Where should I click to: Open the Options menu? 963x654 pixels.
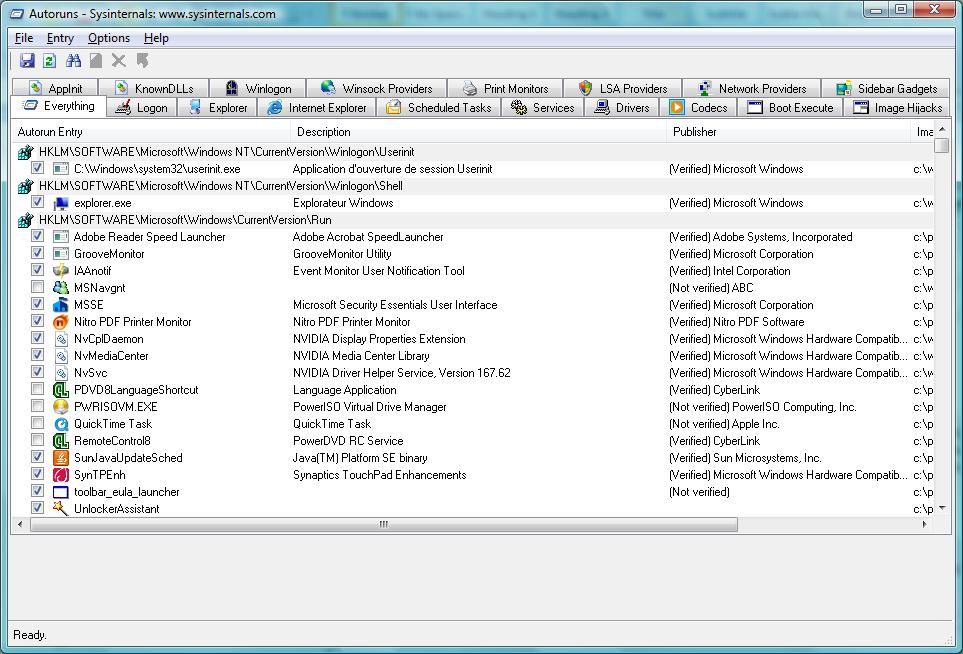pos(109,38)
